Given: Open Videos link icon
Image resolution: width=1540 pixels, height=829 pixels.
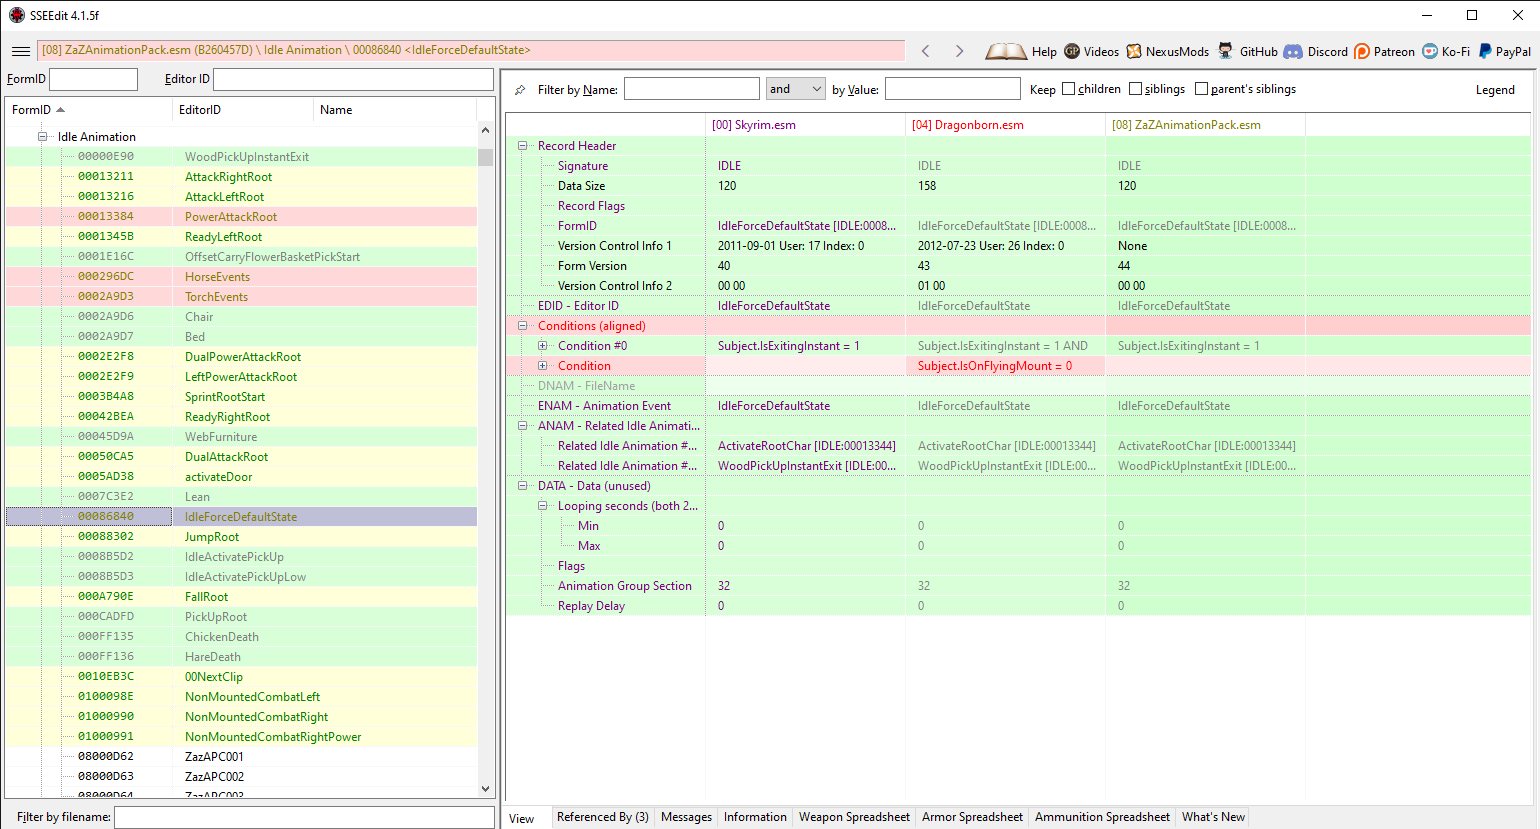Looking at the screenshot, I should tap(1072, 51).
